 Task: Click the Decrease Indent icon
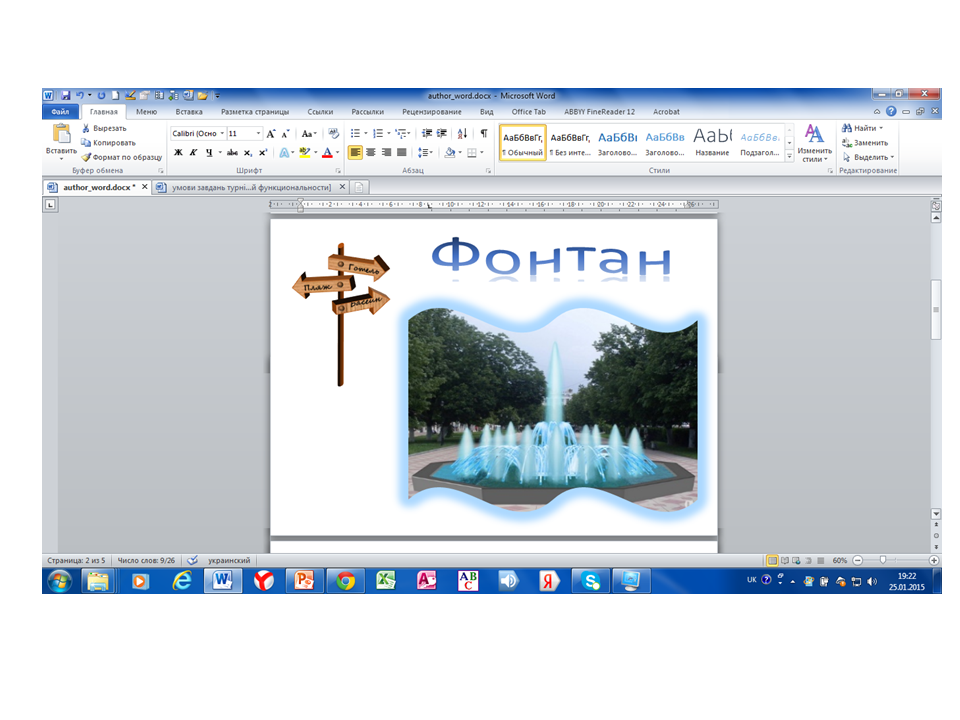[427, 133]
